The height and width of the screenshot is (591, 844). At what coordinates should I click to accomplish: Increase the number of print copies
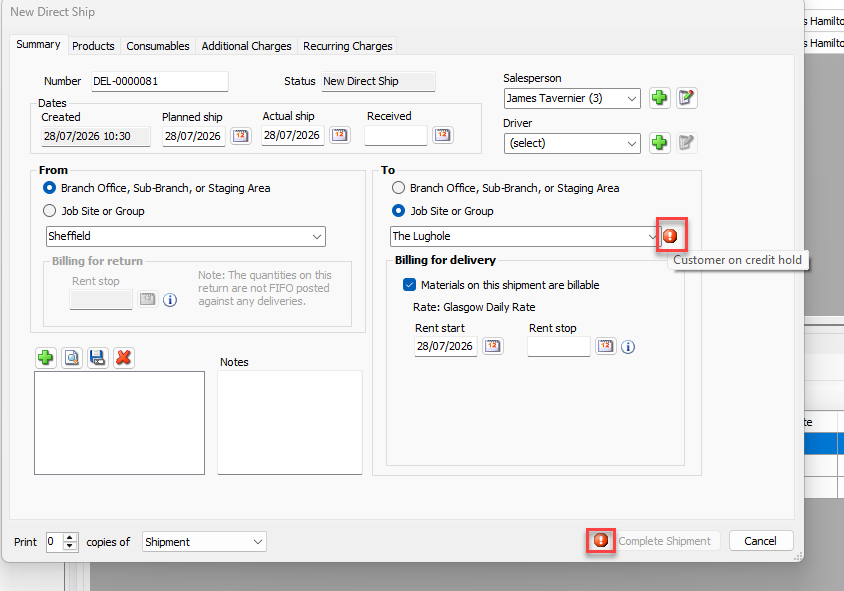70,537
